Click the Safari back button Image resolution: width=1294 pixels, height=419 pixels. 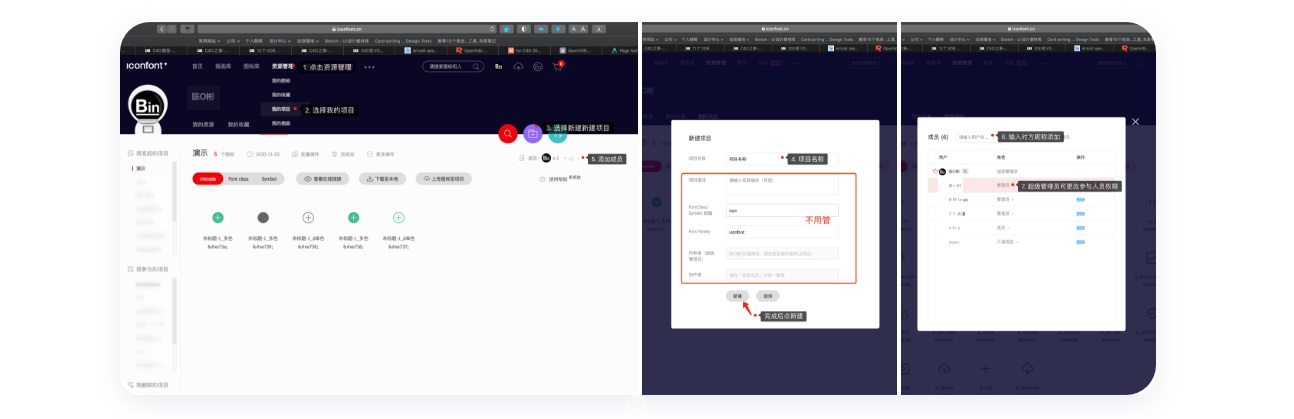[x=161, y=29]
